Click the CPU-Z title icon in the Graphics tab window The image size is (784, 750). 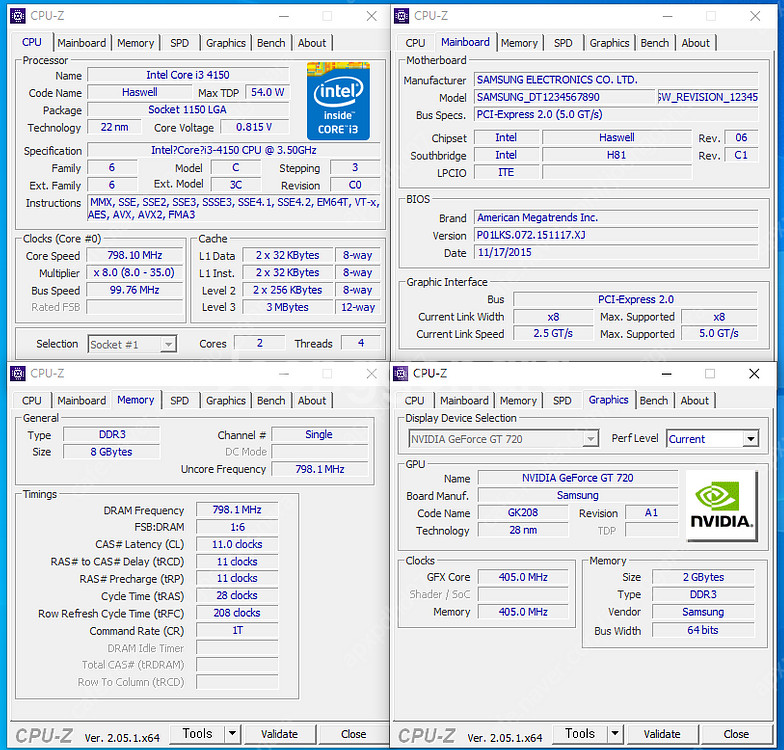click(x=400, y=374)
